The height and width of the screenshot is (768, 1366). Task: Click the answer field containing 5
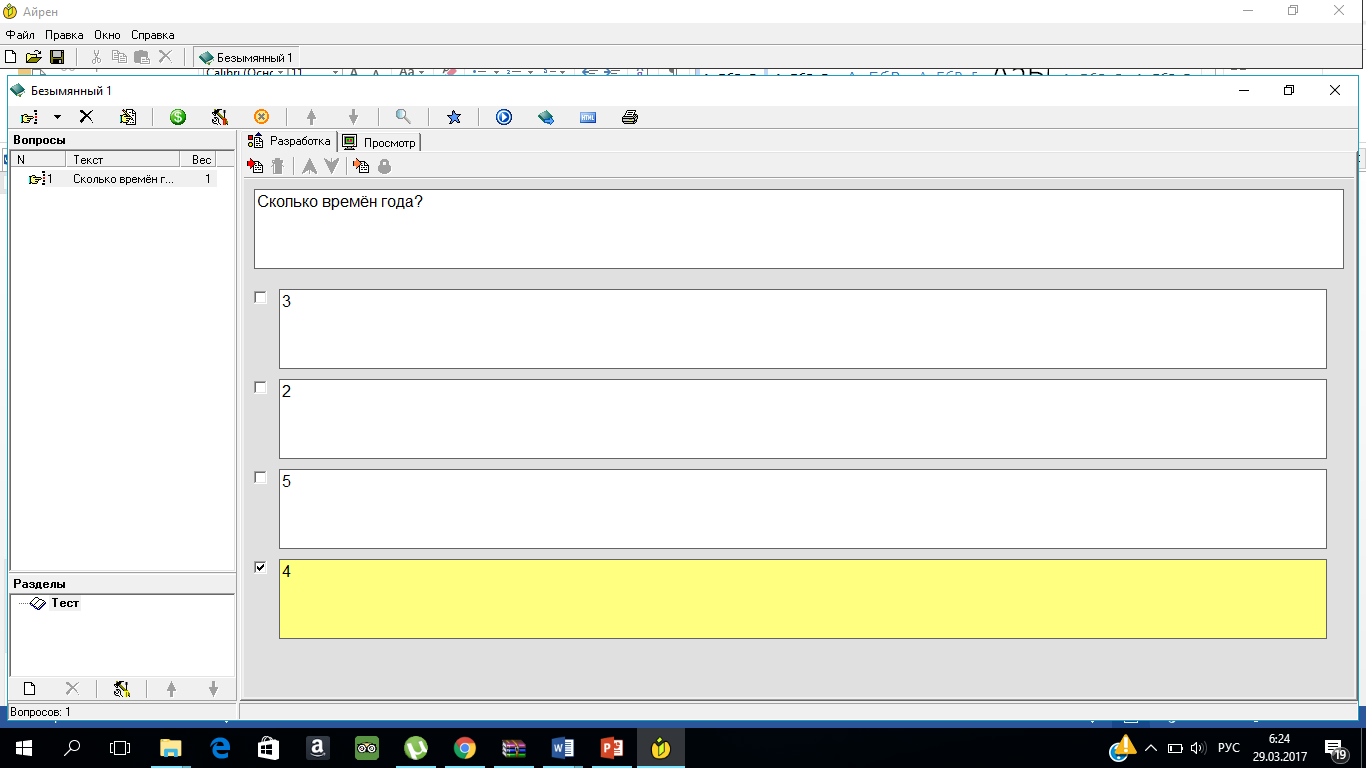click(x=802, y=509)
